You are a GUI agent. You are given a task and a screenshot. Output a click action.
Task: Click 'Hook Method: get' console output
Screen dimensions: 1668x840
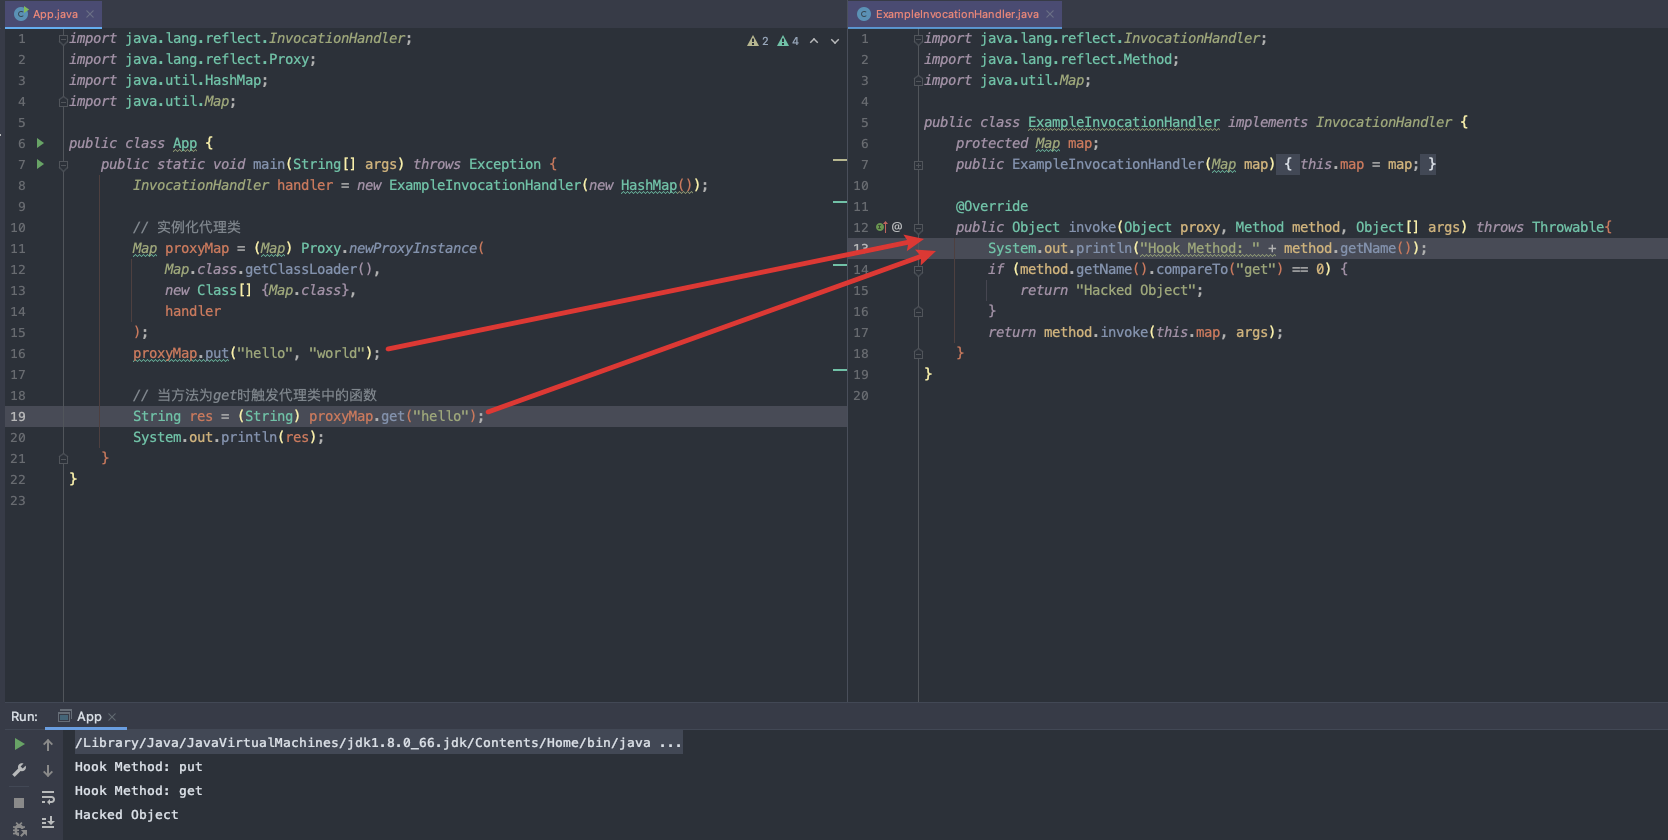click(x=138, y=791)
